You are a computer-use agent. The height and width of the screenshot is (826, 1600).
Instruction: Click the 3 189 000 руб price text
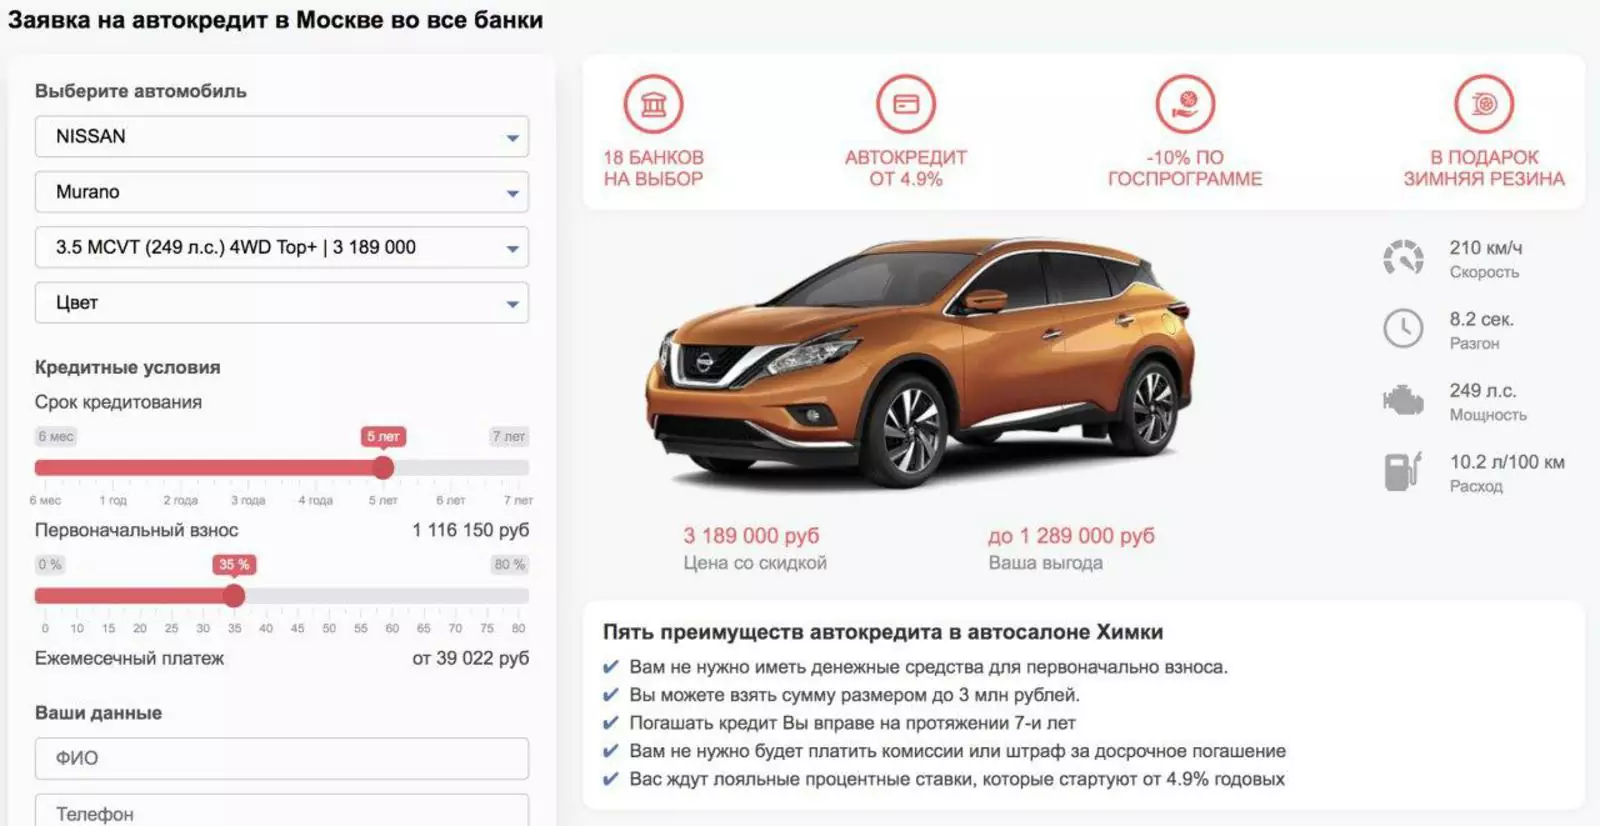coord(751,536)
